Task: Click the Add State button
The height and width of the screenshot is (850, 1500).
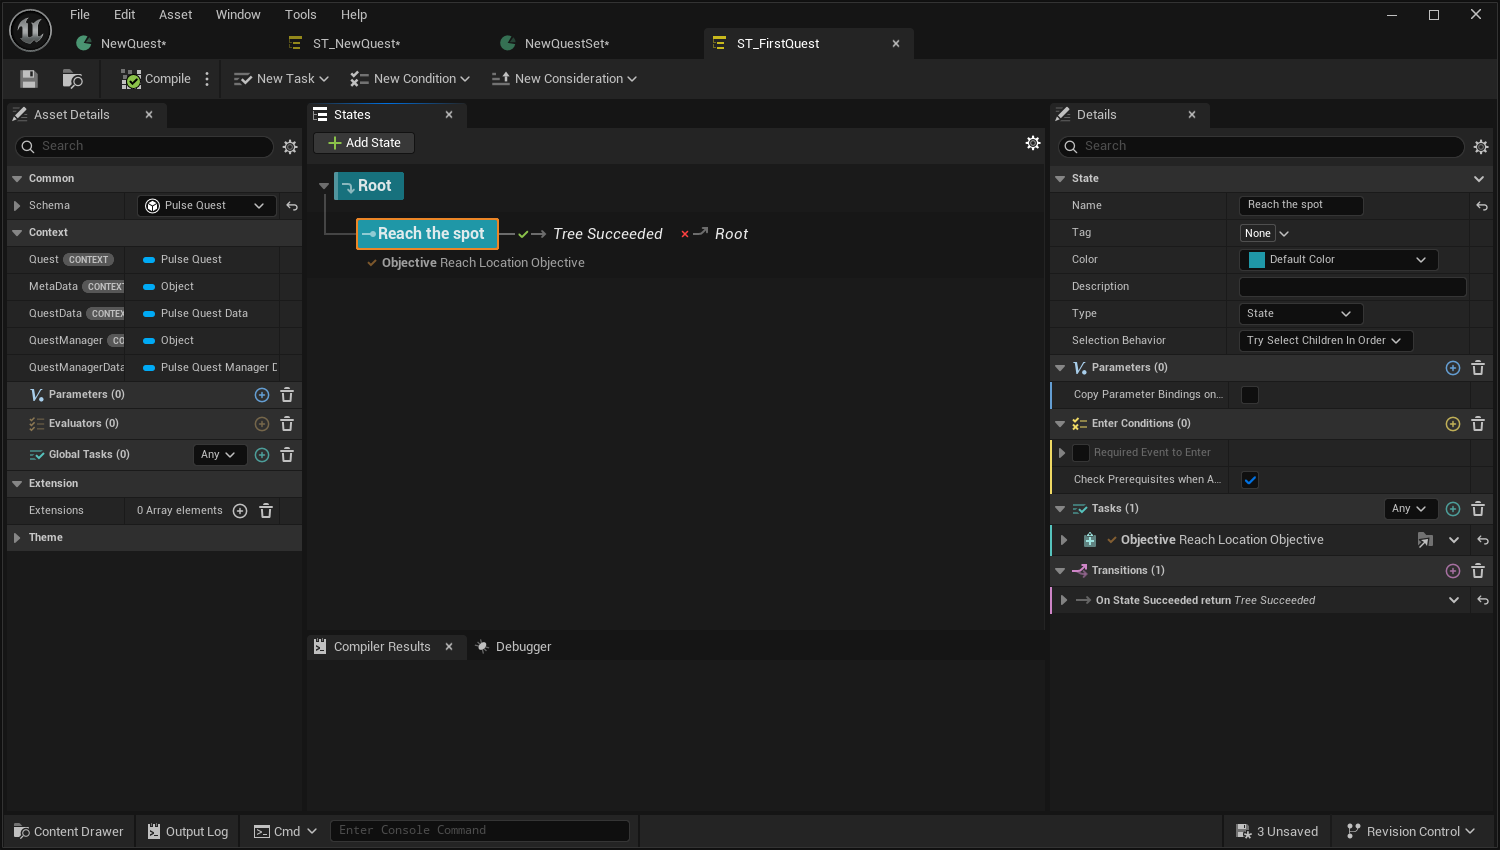Action: click(x=364, y=143)
